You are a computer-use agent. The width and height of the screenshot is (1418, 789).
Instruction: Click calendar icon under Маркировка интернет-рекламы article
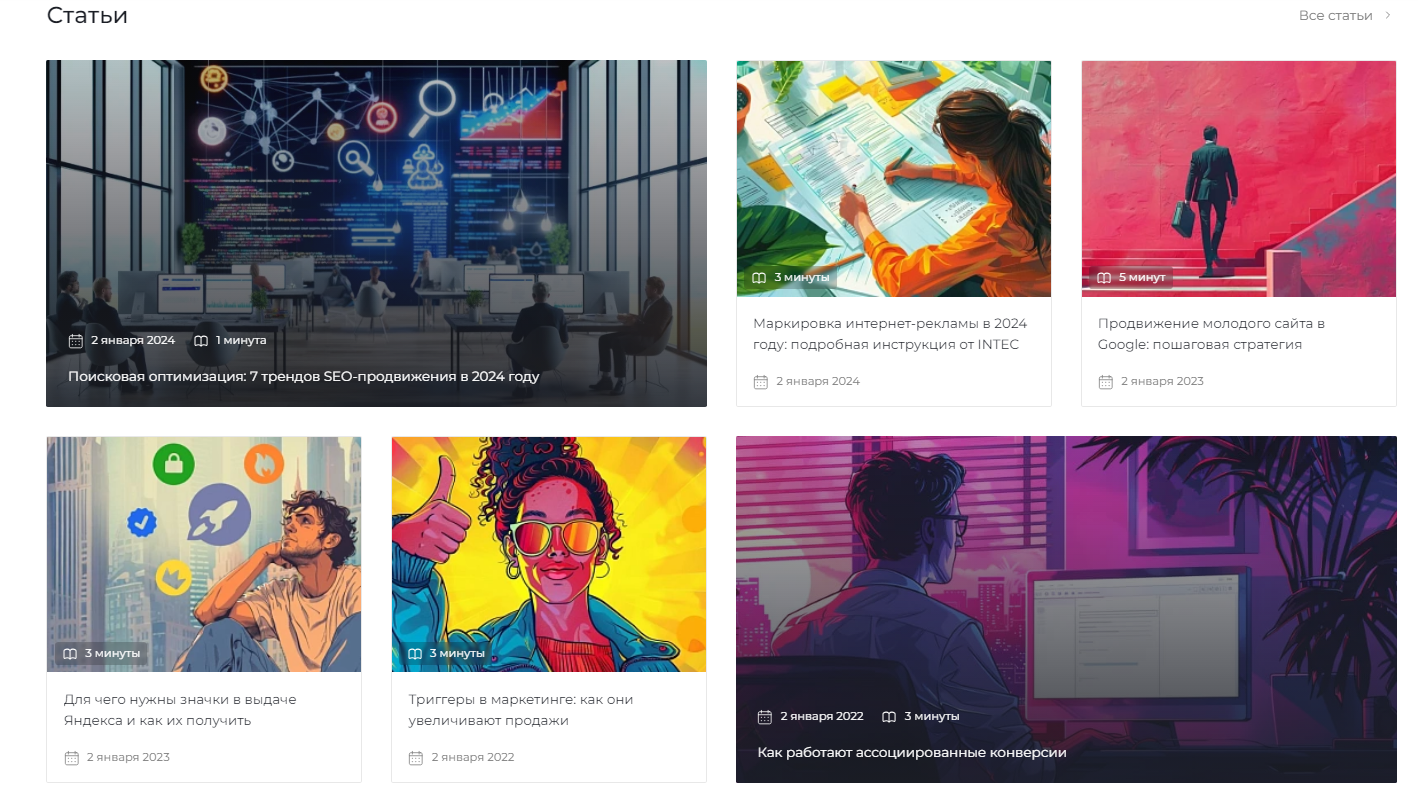[760, 382]
